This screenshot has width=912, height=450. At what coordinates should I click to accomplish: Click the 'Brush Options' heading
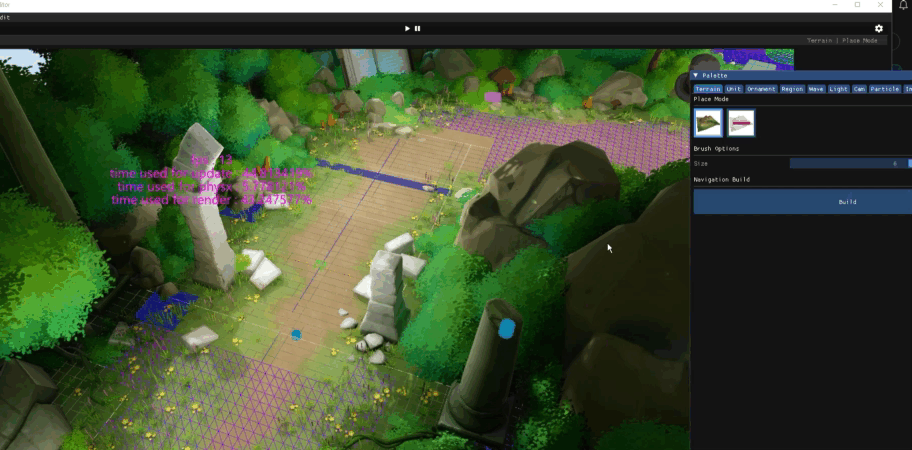pos(716,149)
